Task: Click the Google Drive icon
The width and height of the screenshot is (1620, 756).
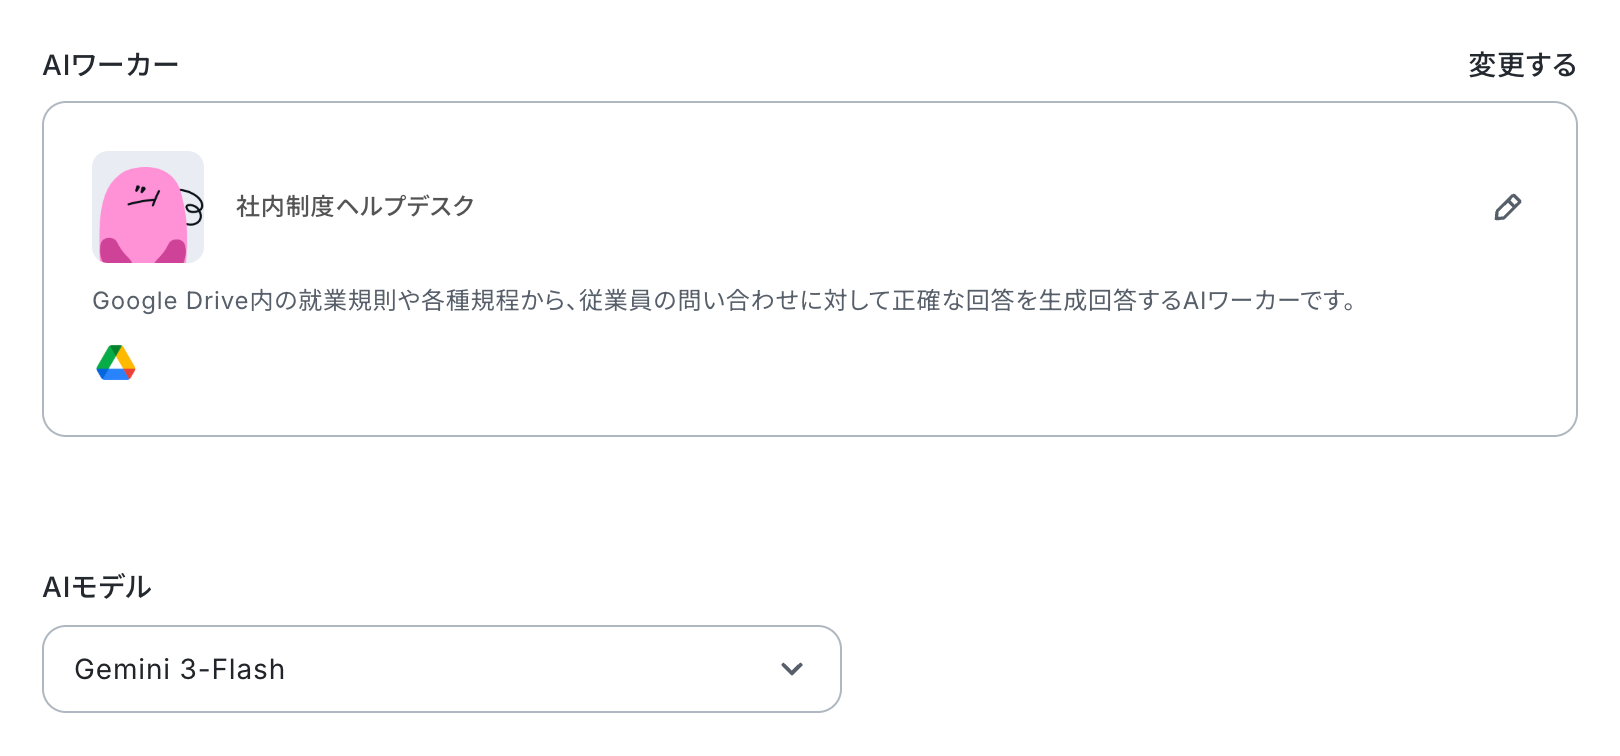Action: tap(116, 363)
